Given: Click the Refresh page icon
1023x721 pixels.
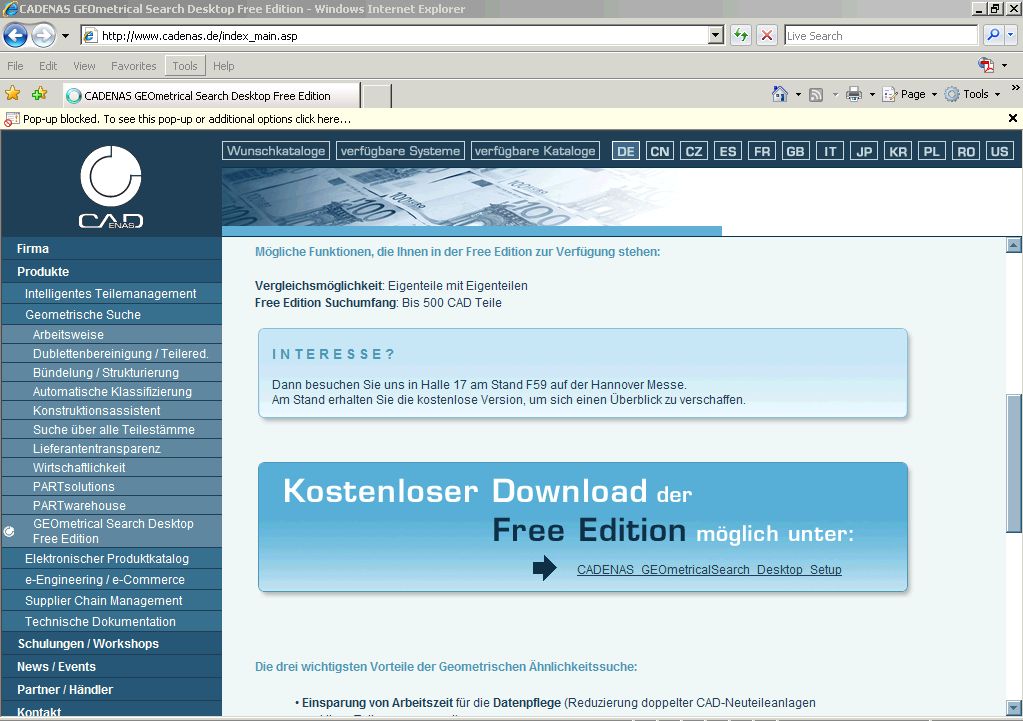Looking at the screenshot, I should tap(741, 35).
